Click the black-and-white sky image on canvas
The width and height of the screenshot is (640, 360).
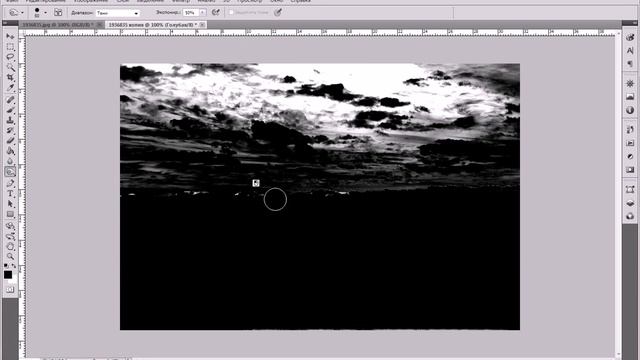pyautogui.click(x=320, y=196)
